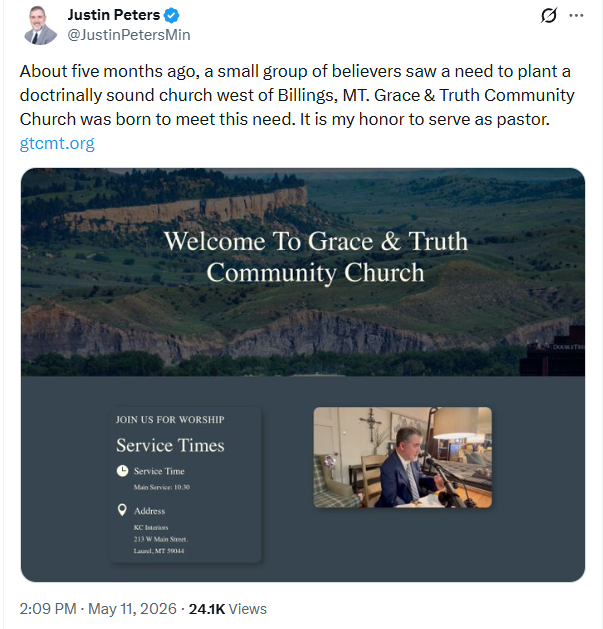Click the KC Interiors address text
Image resolution: width=603 pixels, height=629 pixels.
tap(151, 528)
